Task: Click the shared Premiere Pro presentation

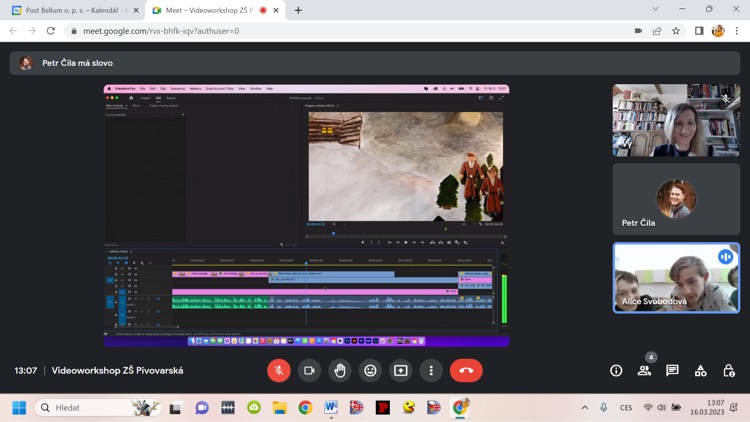Action: click(307, 215)
